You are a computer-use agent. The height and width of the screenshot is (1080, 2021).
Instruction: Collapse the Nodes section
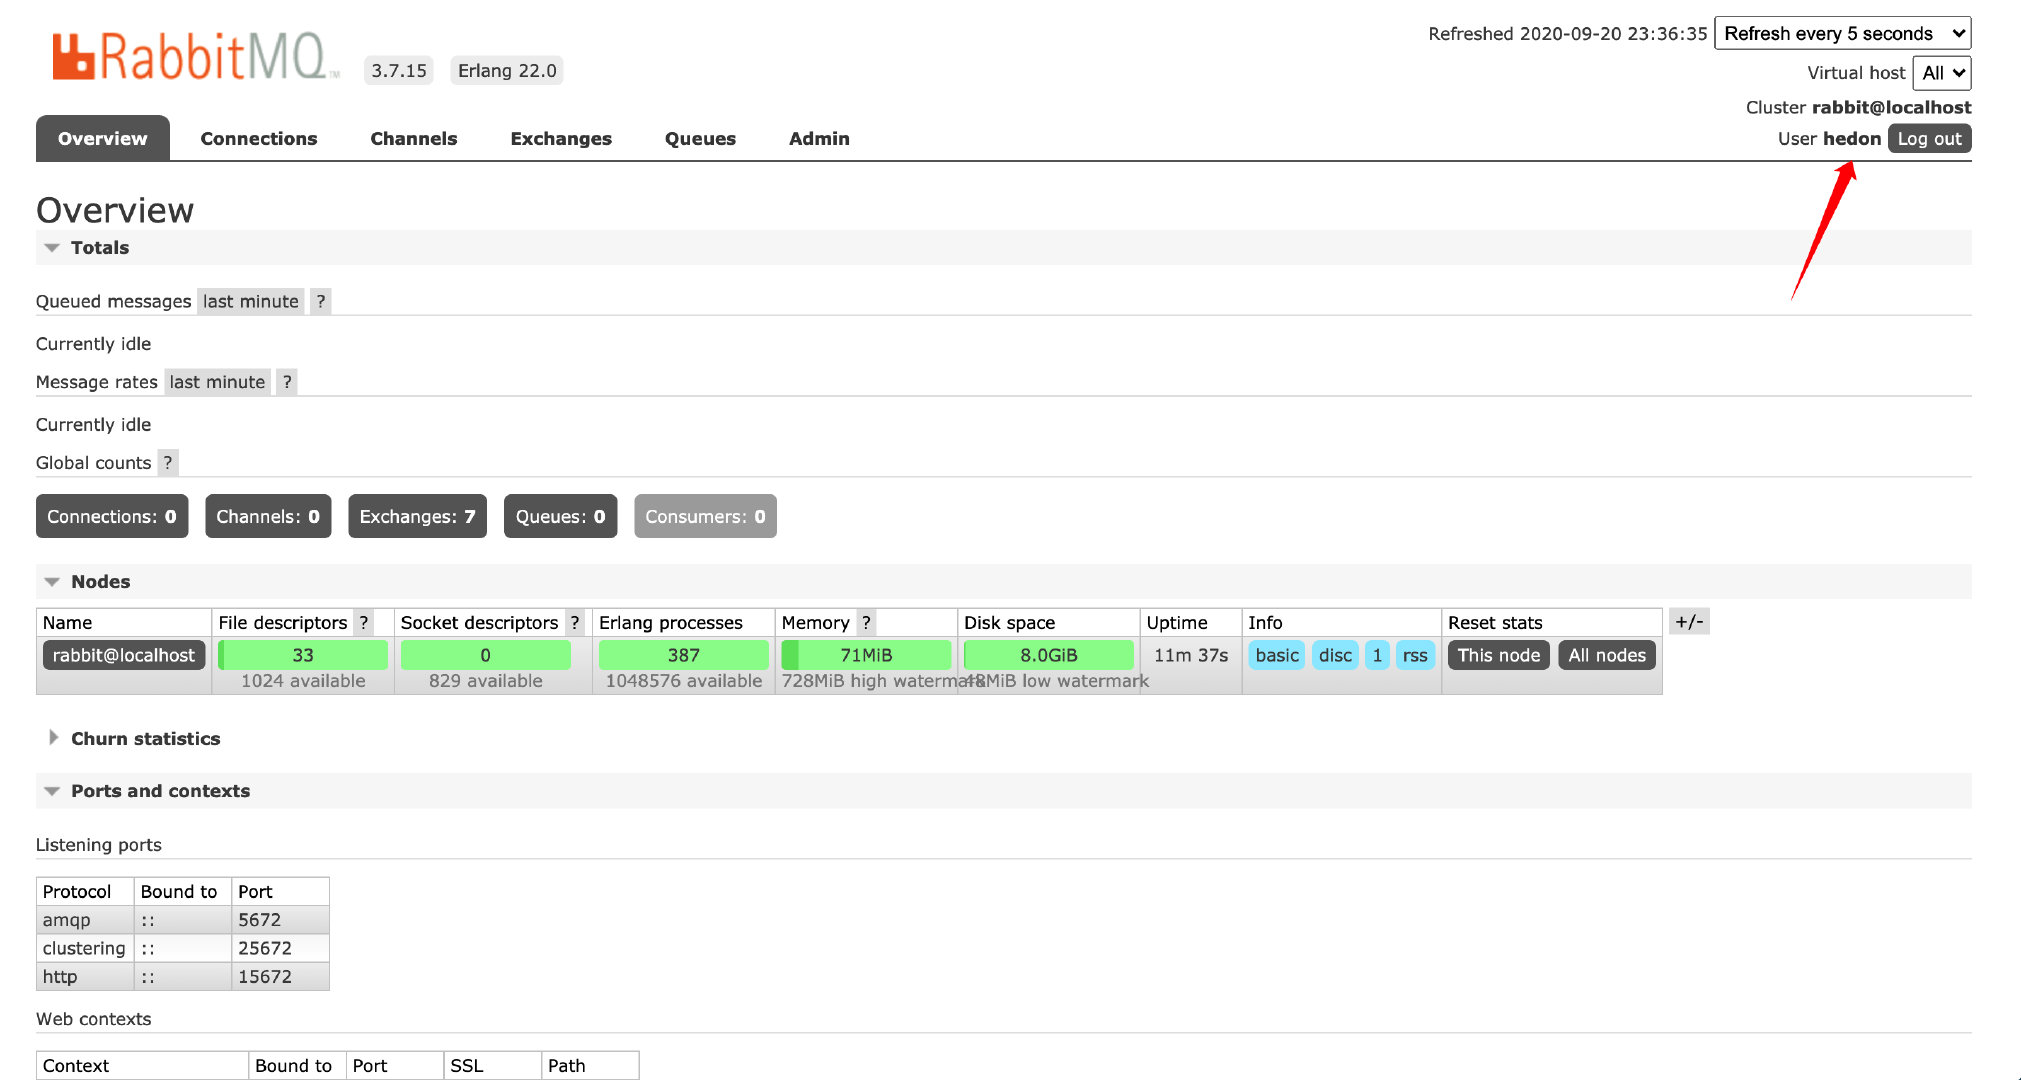100,582
